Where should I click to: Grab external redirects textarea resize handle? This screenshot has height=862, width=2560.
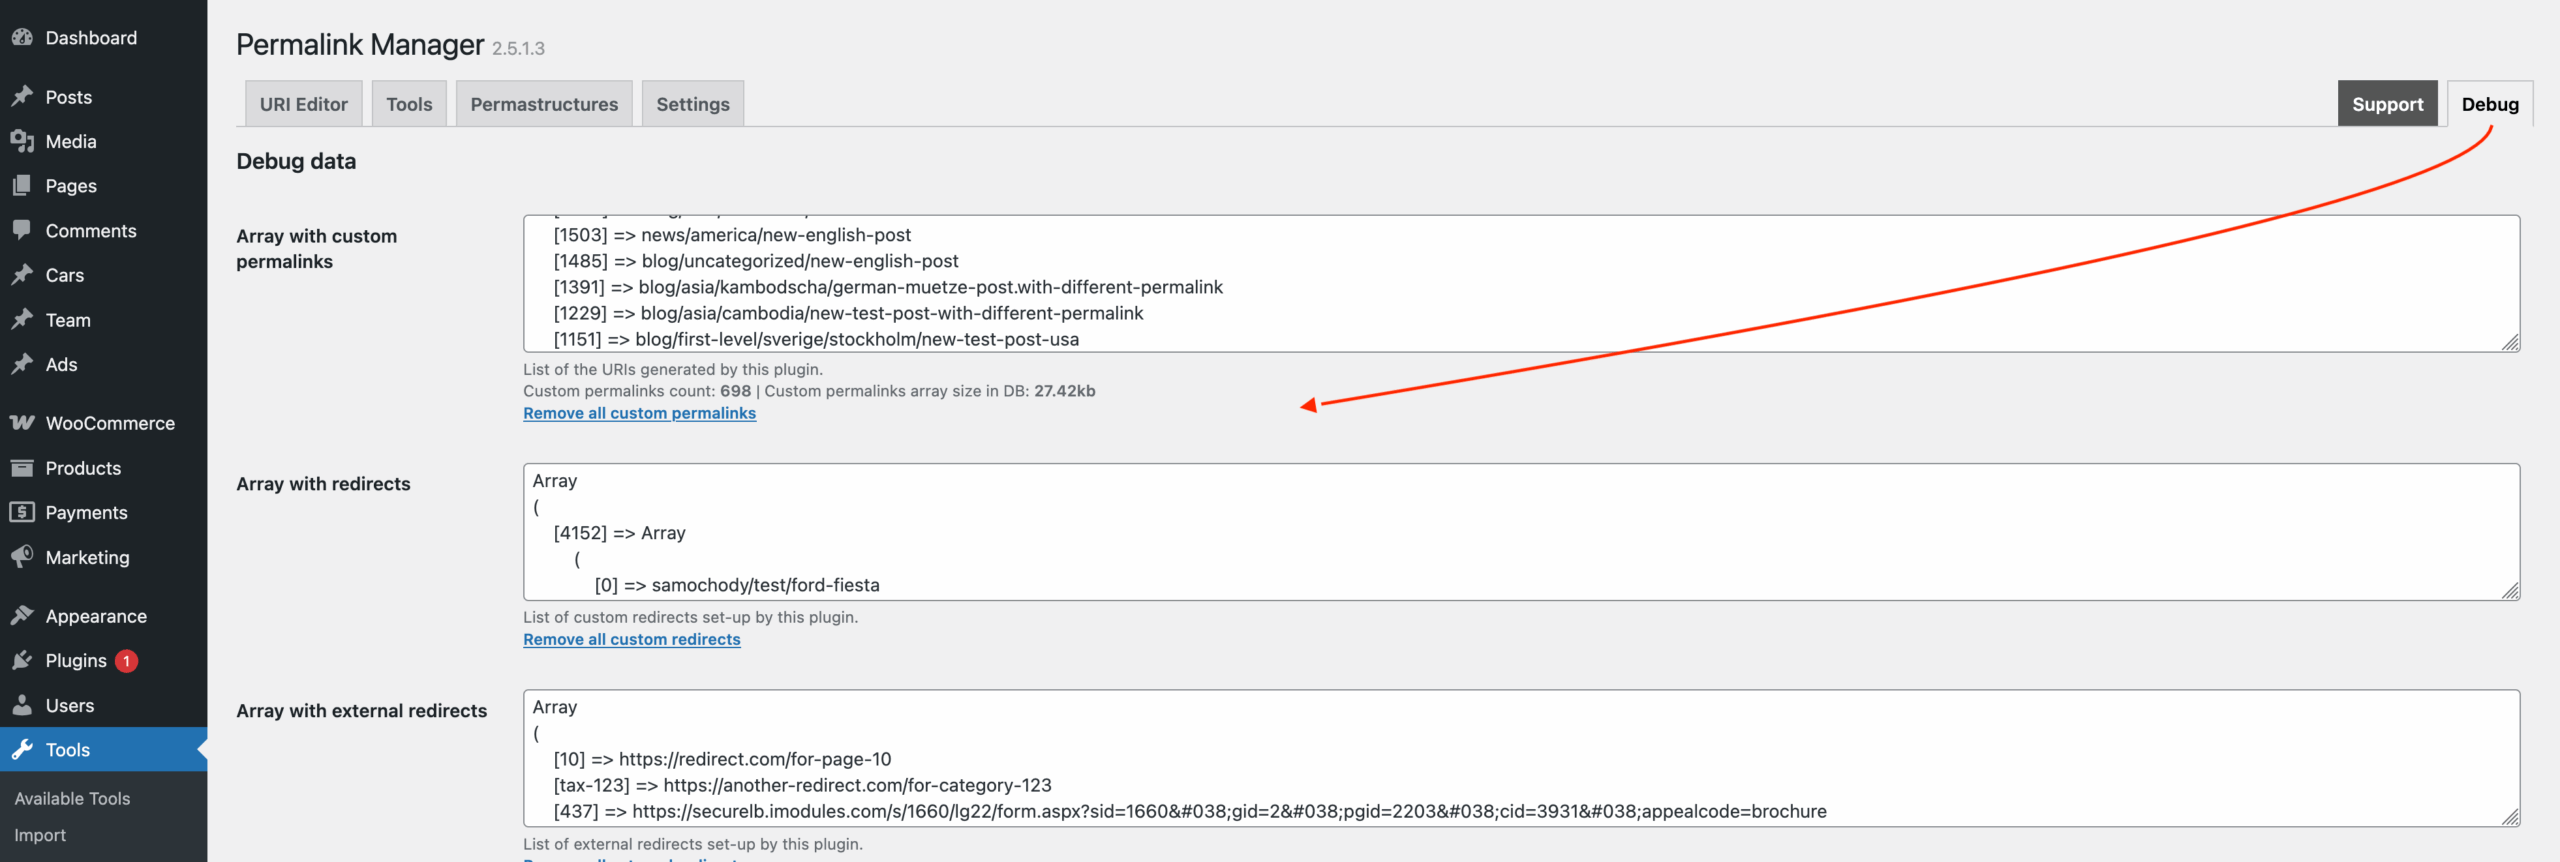click(2510, 816)
